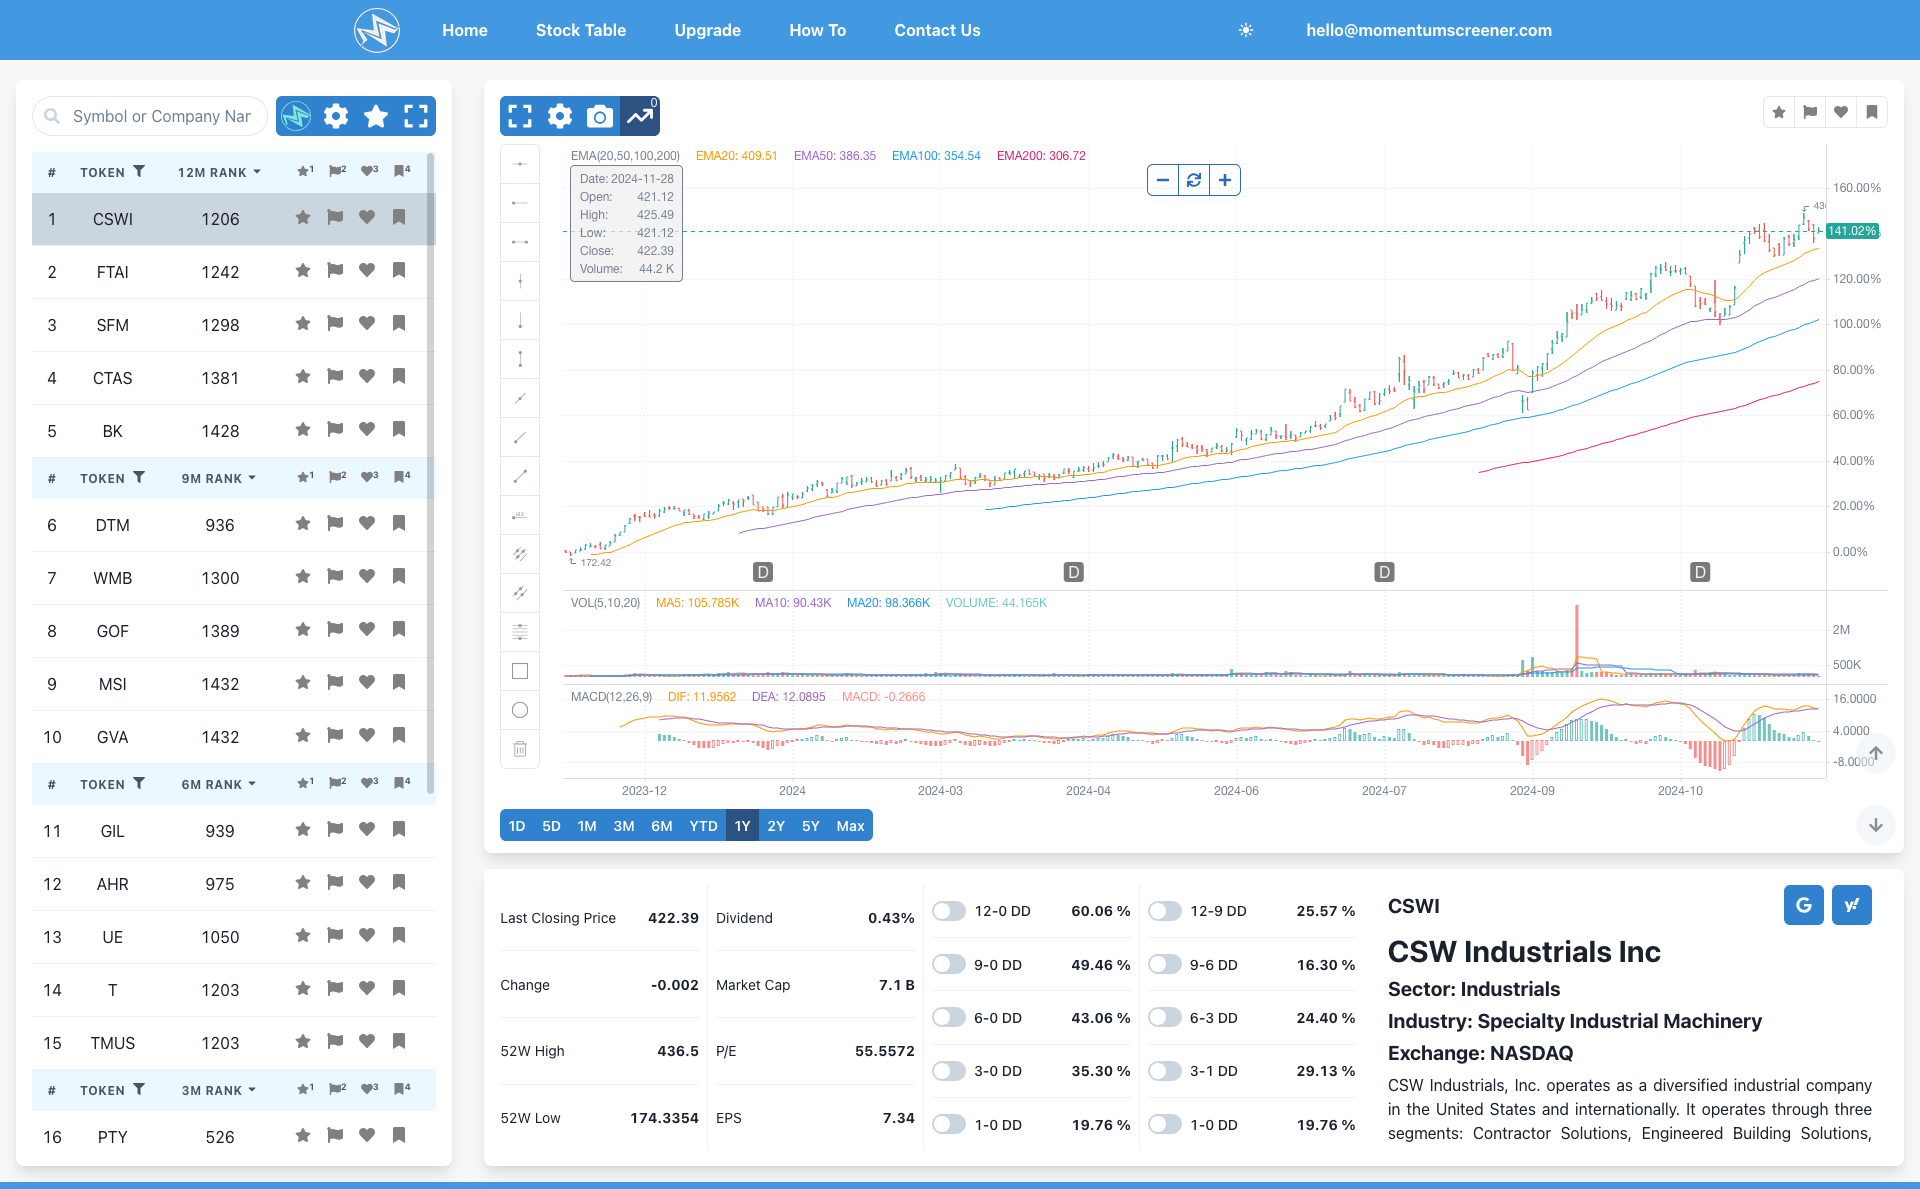Click the account email link
Image resolution: width=1920 pixels, height=1189 pixels.
coord(1429,30)
